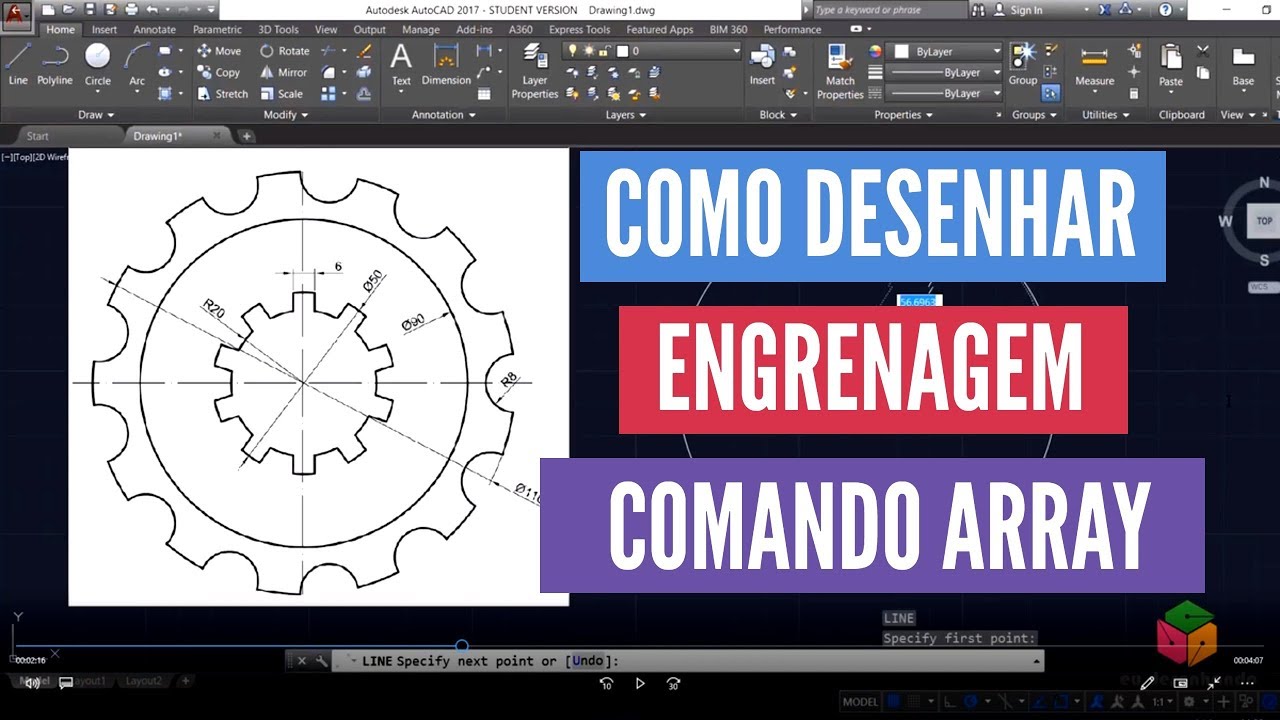The image size is (1280, 720).
Task: Switch to the Annotate ribbon tab
Action: click(x=154, y=30)
